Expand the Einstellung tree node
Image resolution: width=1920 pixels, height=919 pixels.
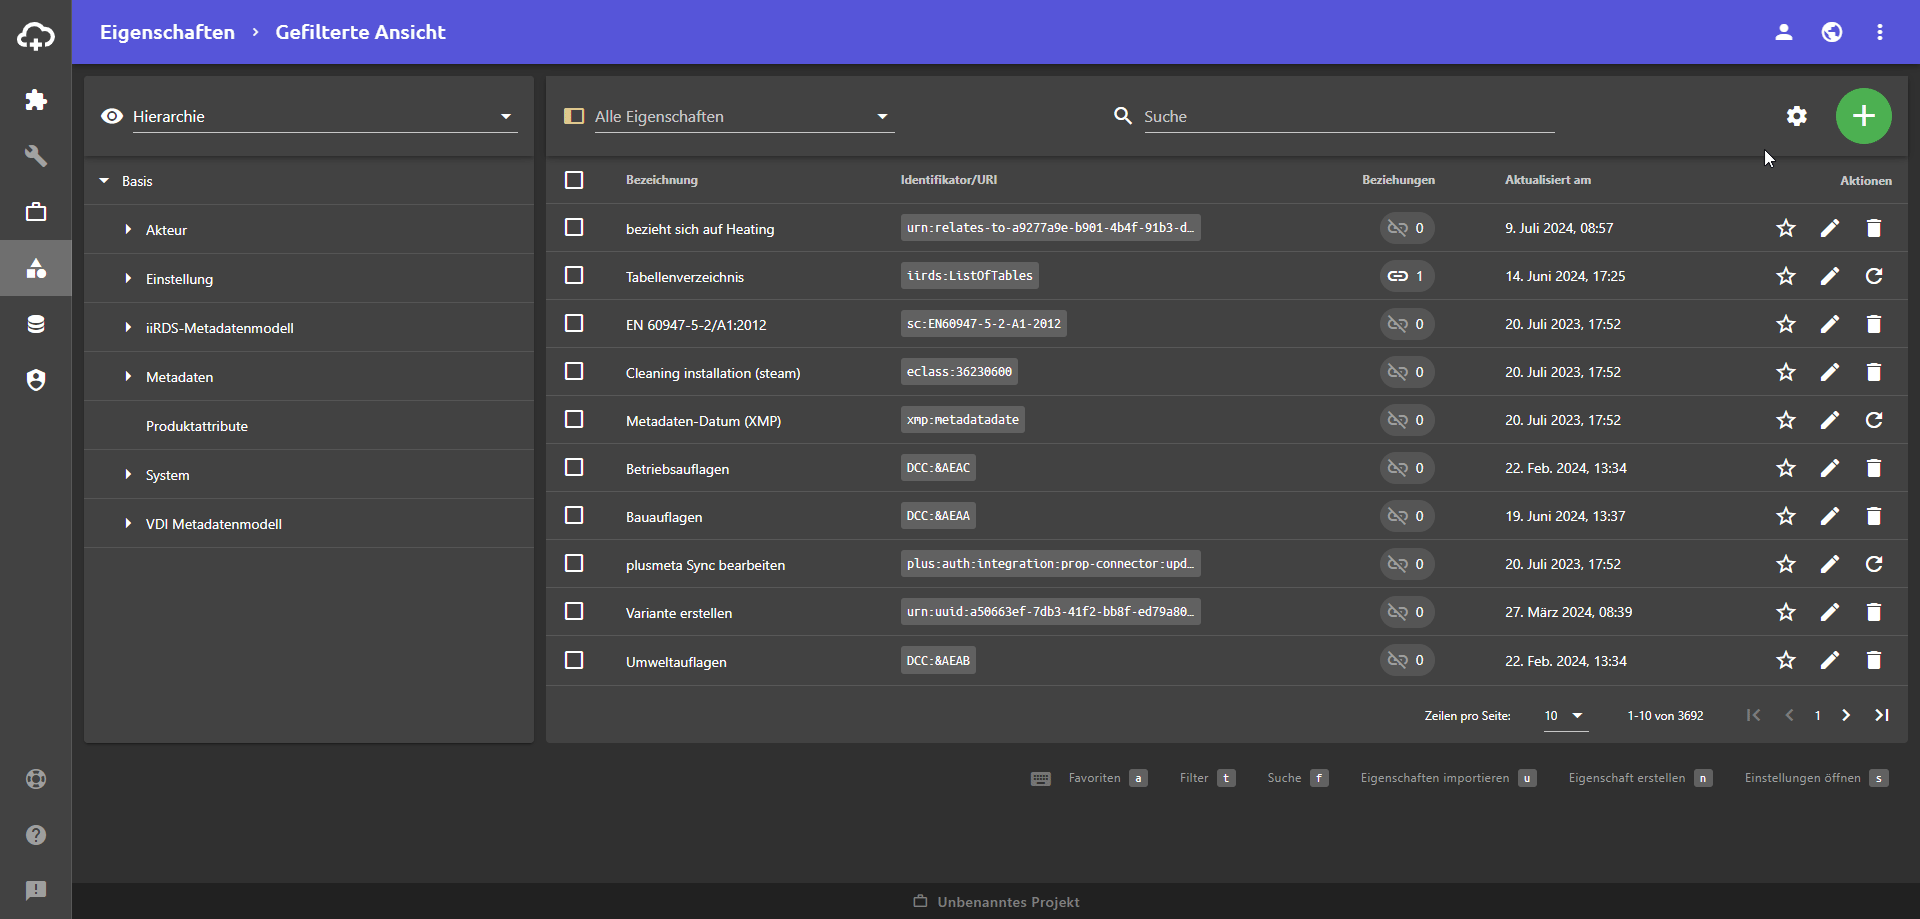pyautogui.click(x=128, y=279)
